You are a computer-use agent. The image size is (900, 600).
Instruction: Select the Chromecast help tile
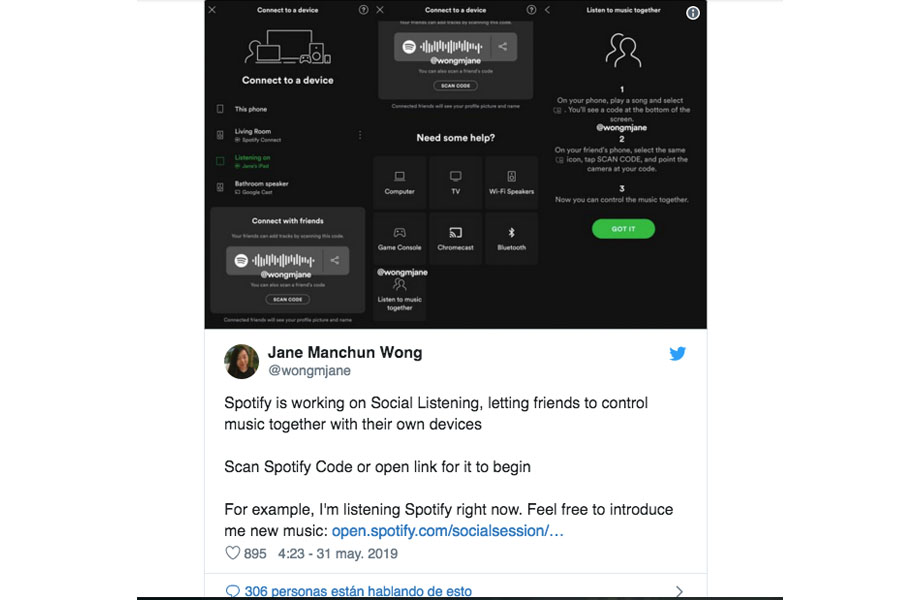click(x=455, y=238)
